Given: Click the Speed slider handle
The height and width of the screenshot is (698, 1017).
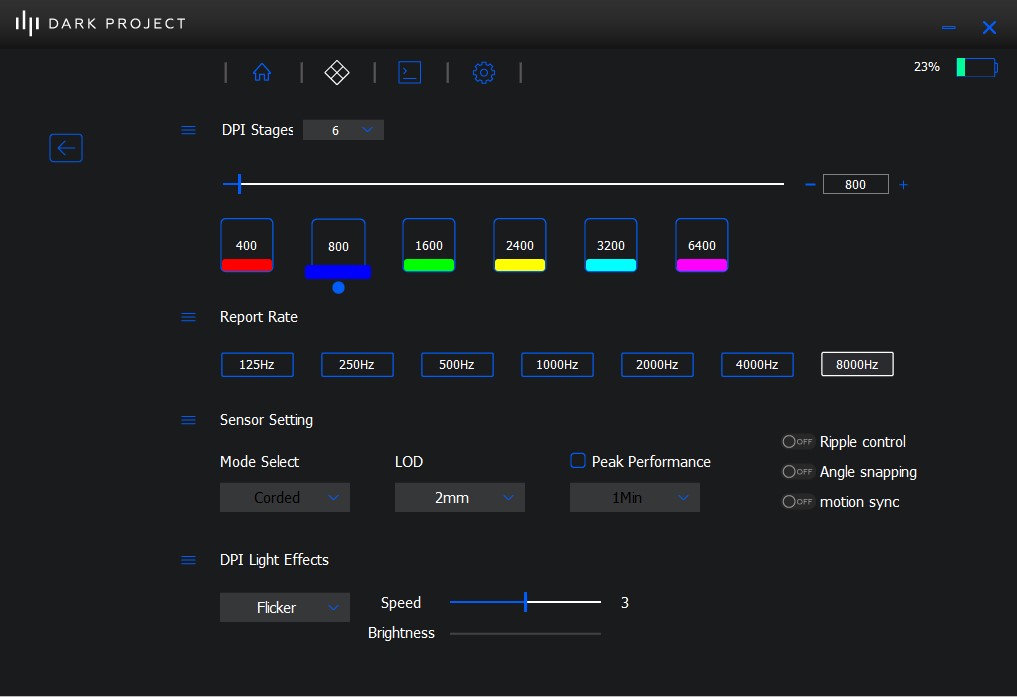Looking at the screenshot, I should click(x=525, y=602).
